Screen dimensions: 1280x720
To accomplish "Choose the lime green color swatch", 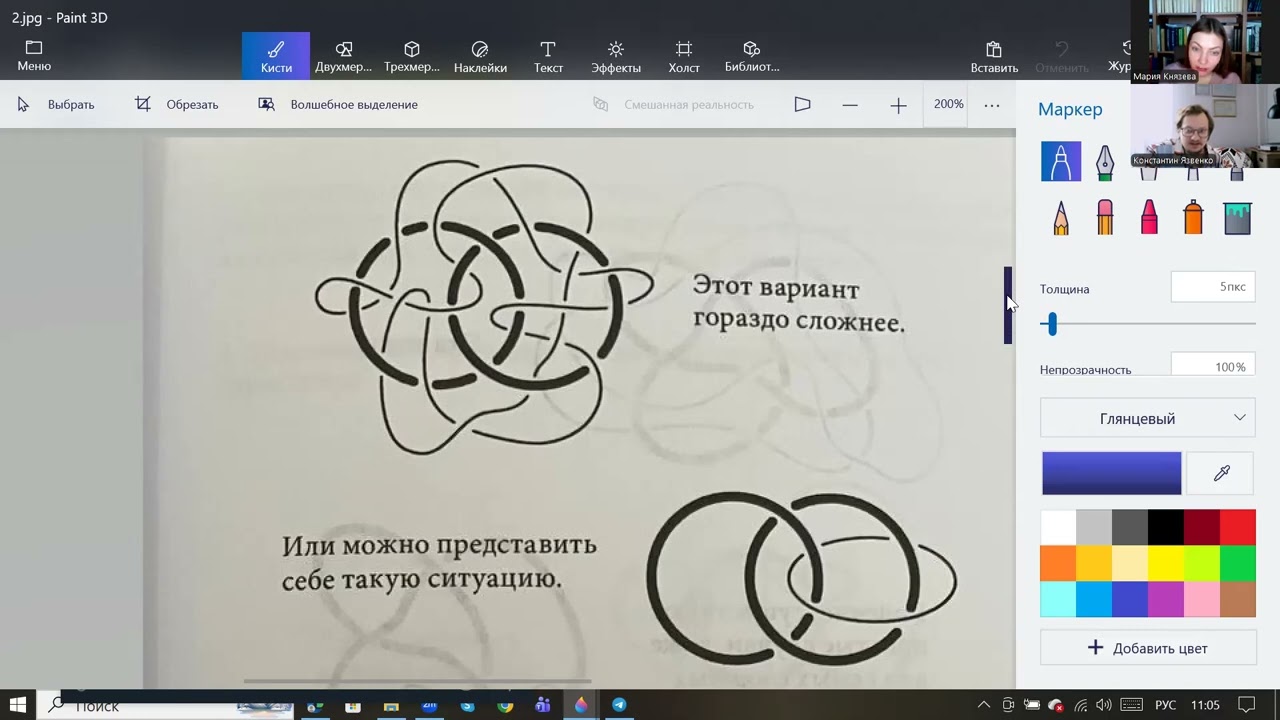I will 1202,563.
